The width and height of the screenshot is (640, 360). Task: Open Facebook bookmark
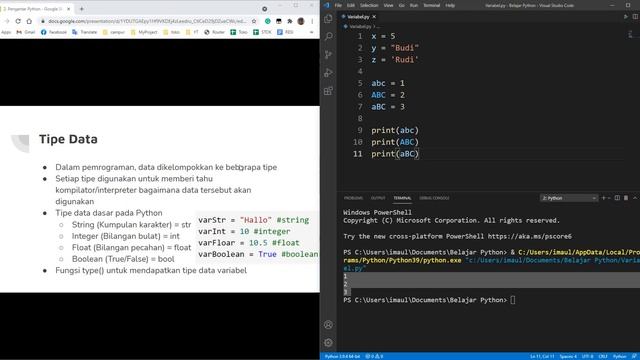[53, 32]
